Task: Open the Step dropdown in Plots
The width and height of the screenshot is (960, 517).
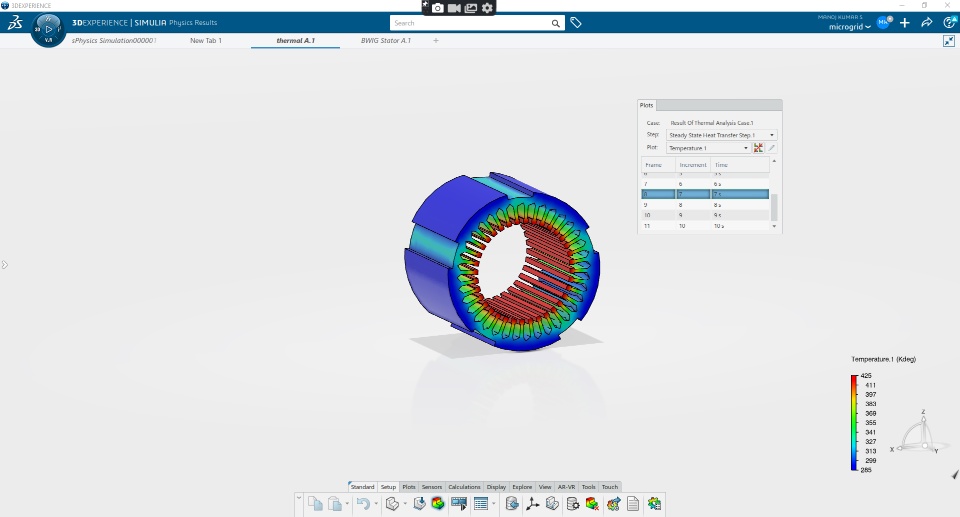Action: tap(722, 135)
